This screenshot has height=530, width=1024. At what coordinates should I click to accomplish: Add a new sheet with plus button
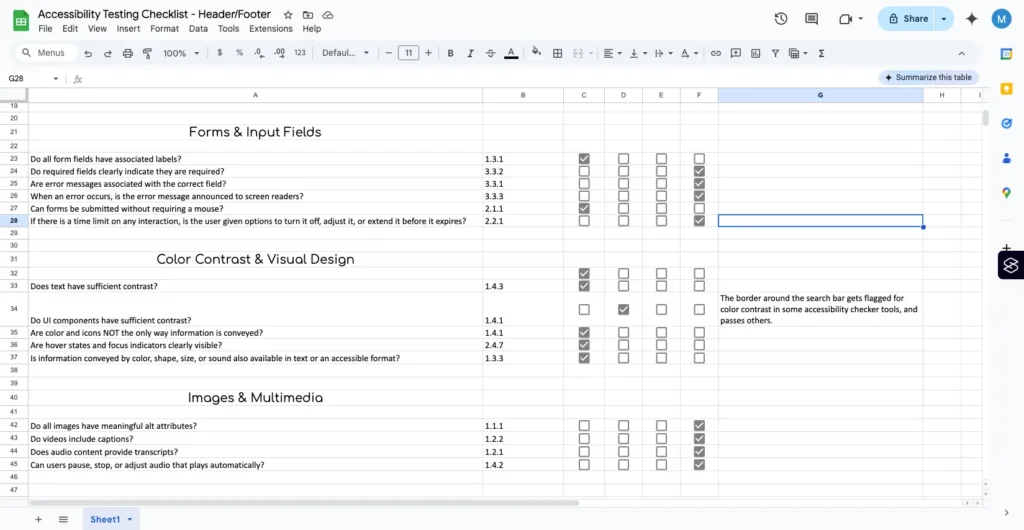coord(39,520)
